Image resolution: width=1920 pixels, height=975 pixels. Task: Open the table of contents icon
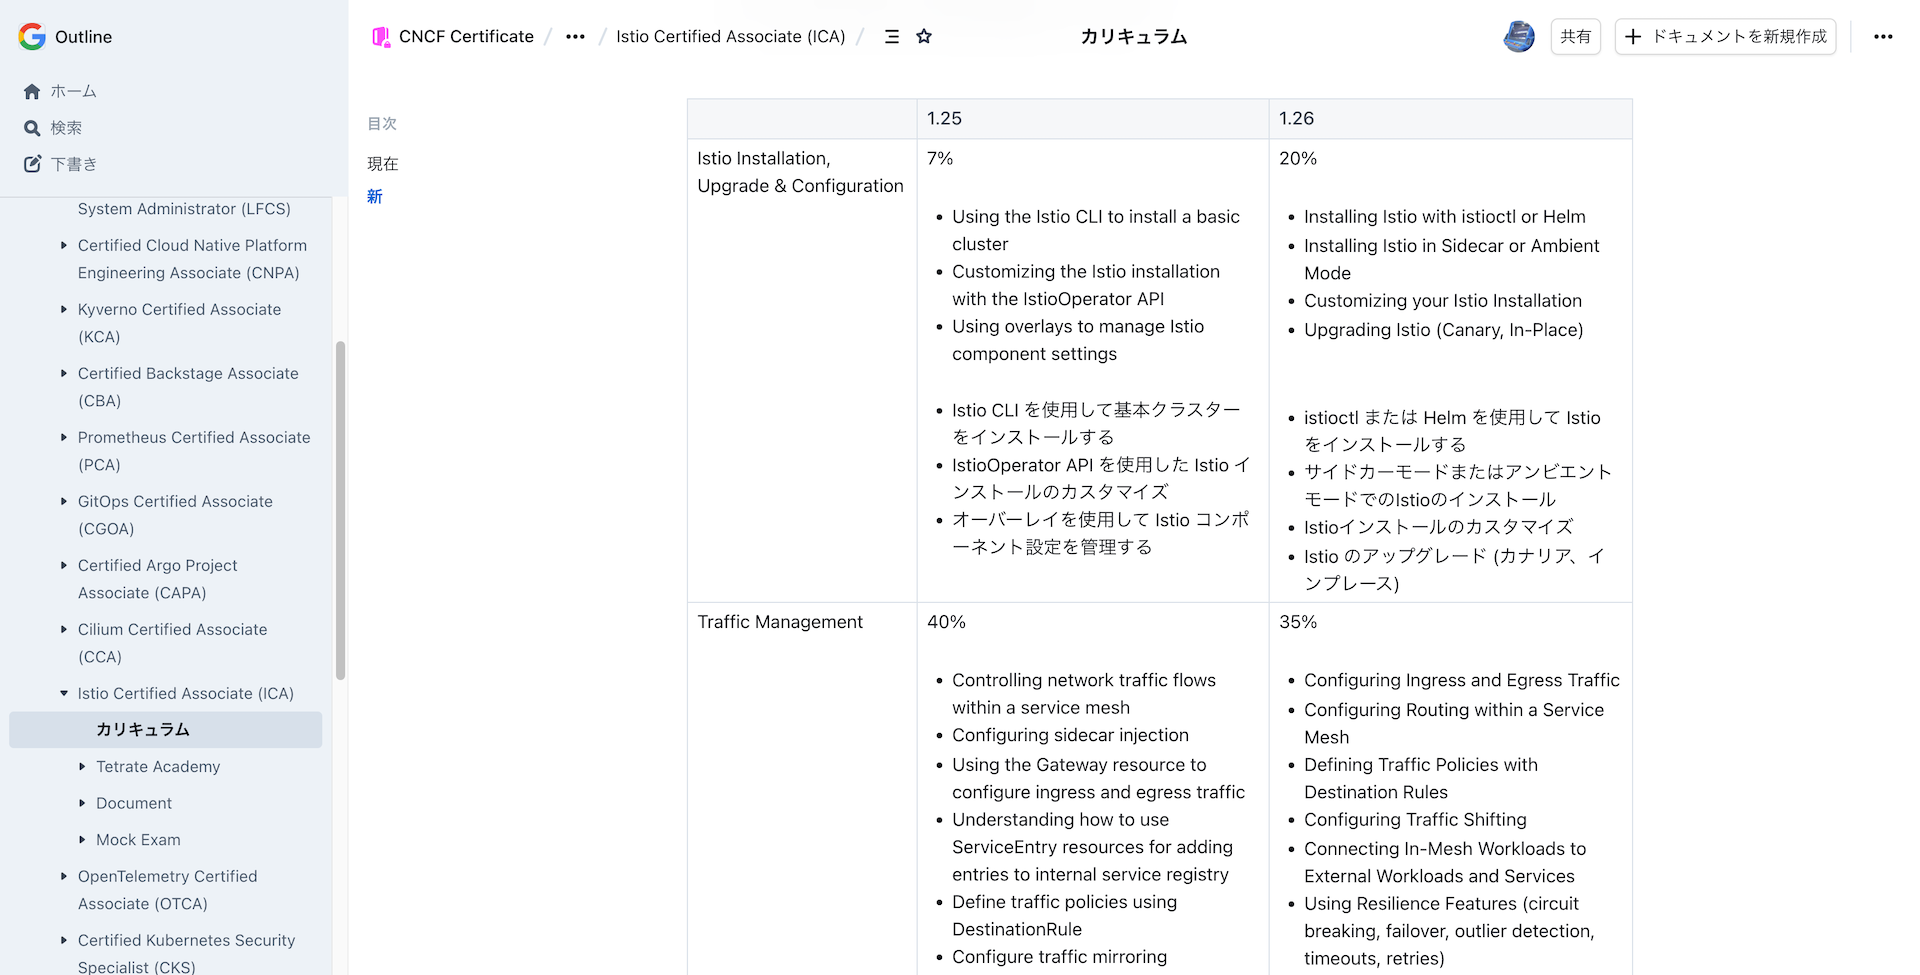(892, 37)
